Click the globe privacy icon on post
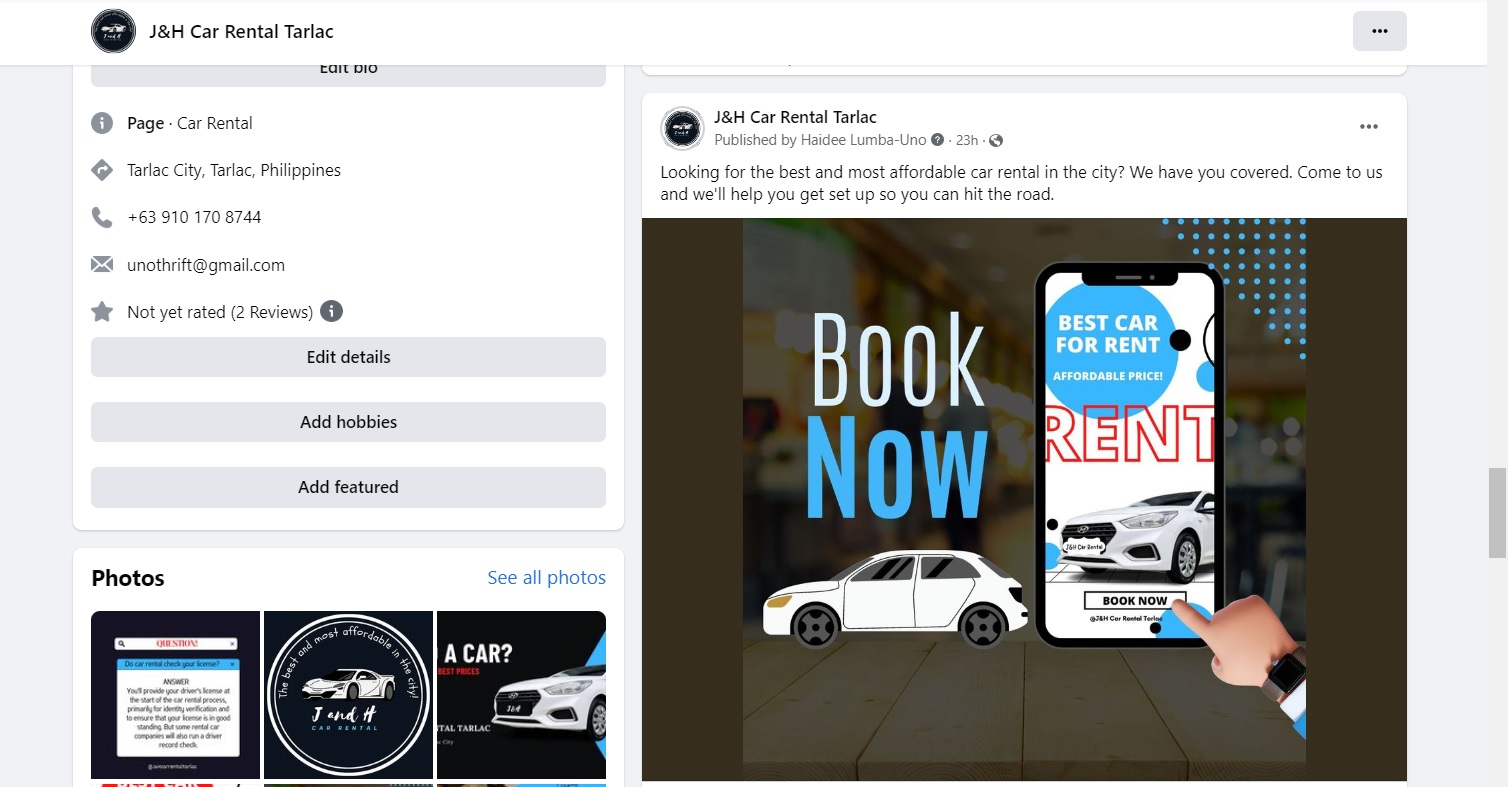 coord(996,141)
